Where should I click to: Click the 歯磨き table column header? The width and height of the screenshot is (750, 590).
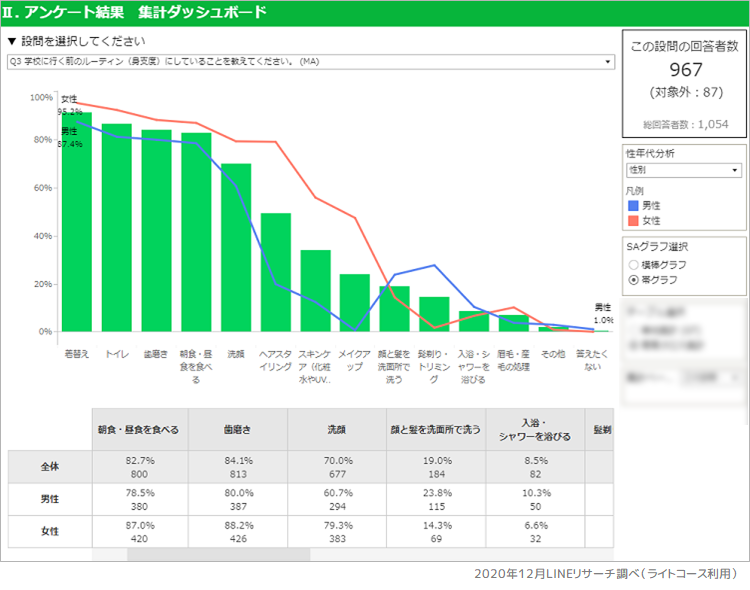(x=237, y=430)
